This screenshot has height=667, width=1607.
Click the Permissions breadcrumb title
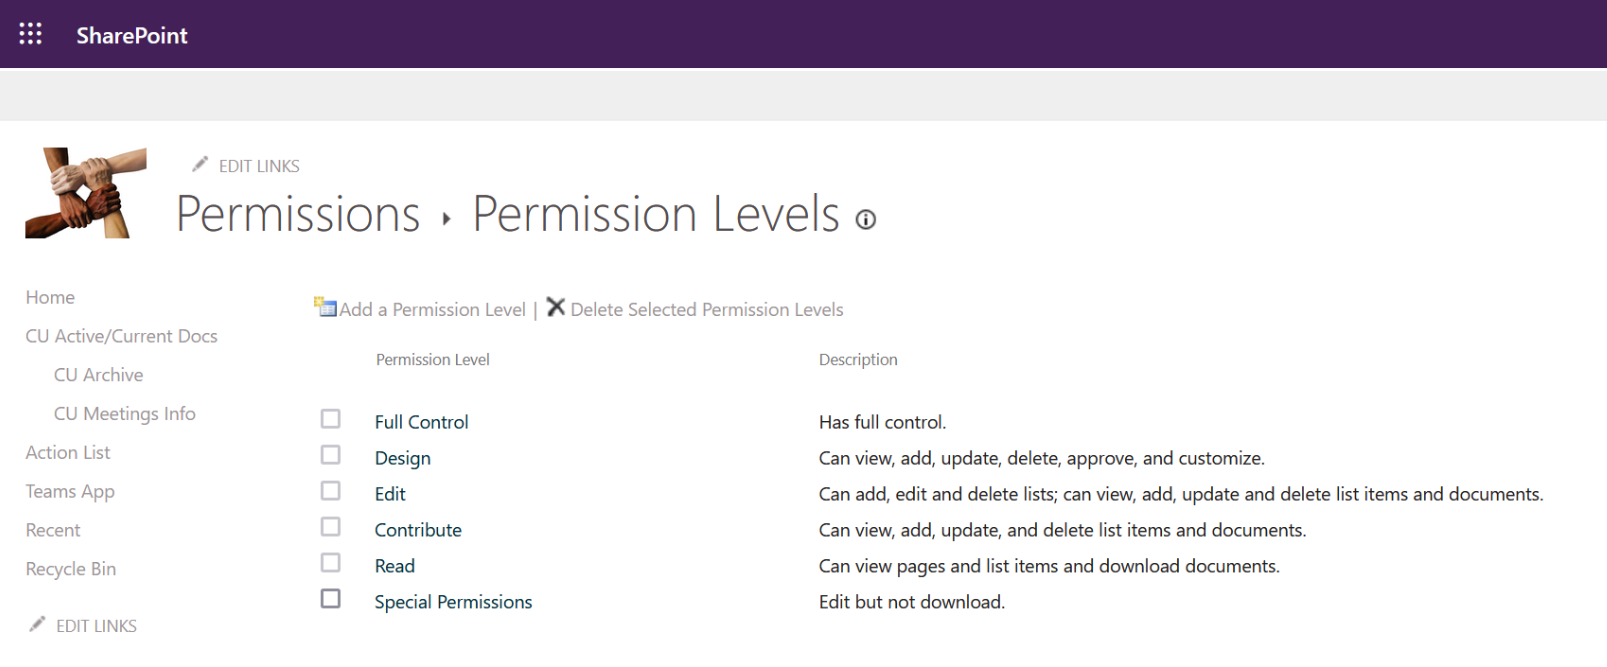click(298, 214)
